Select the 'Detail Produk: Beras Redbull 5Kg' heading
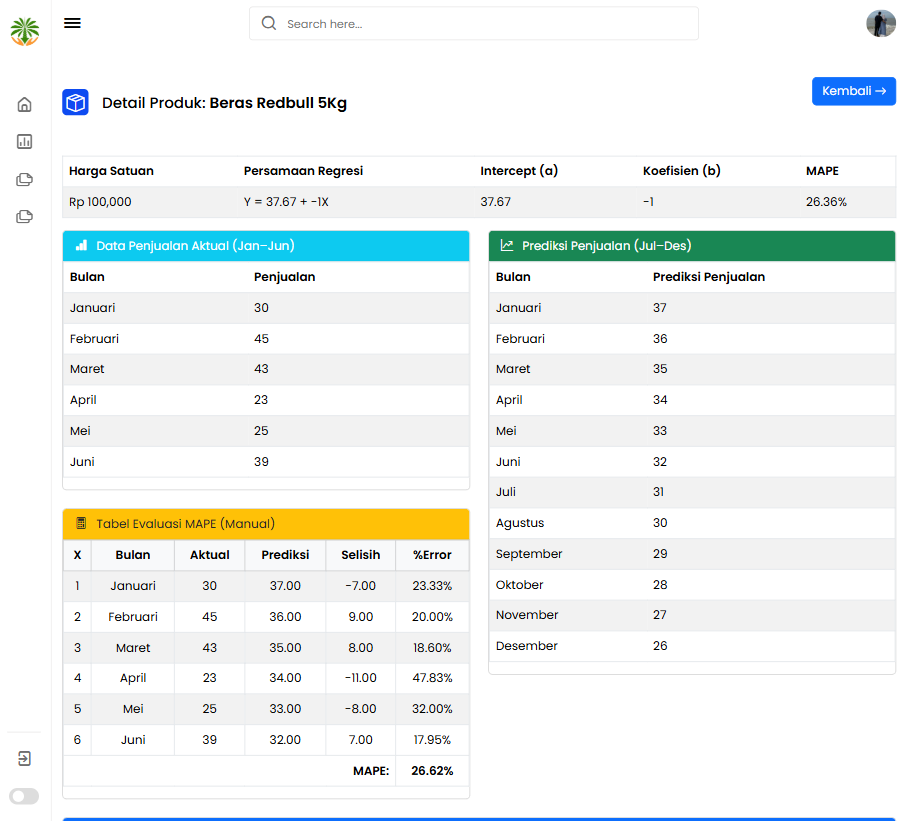 (x=224, y=103)
